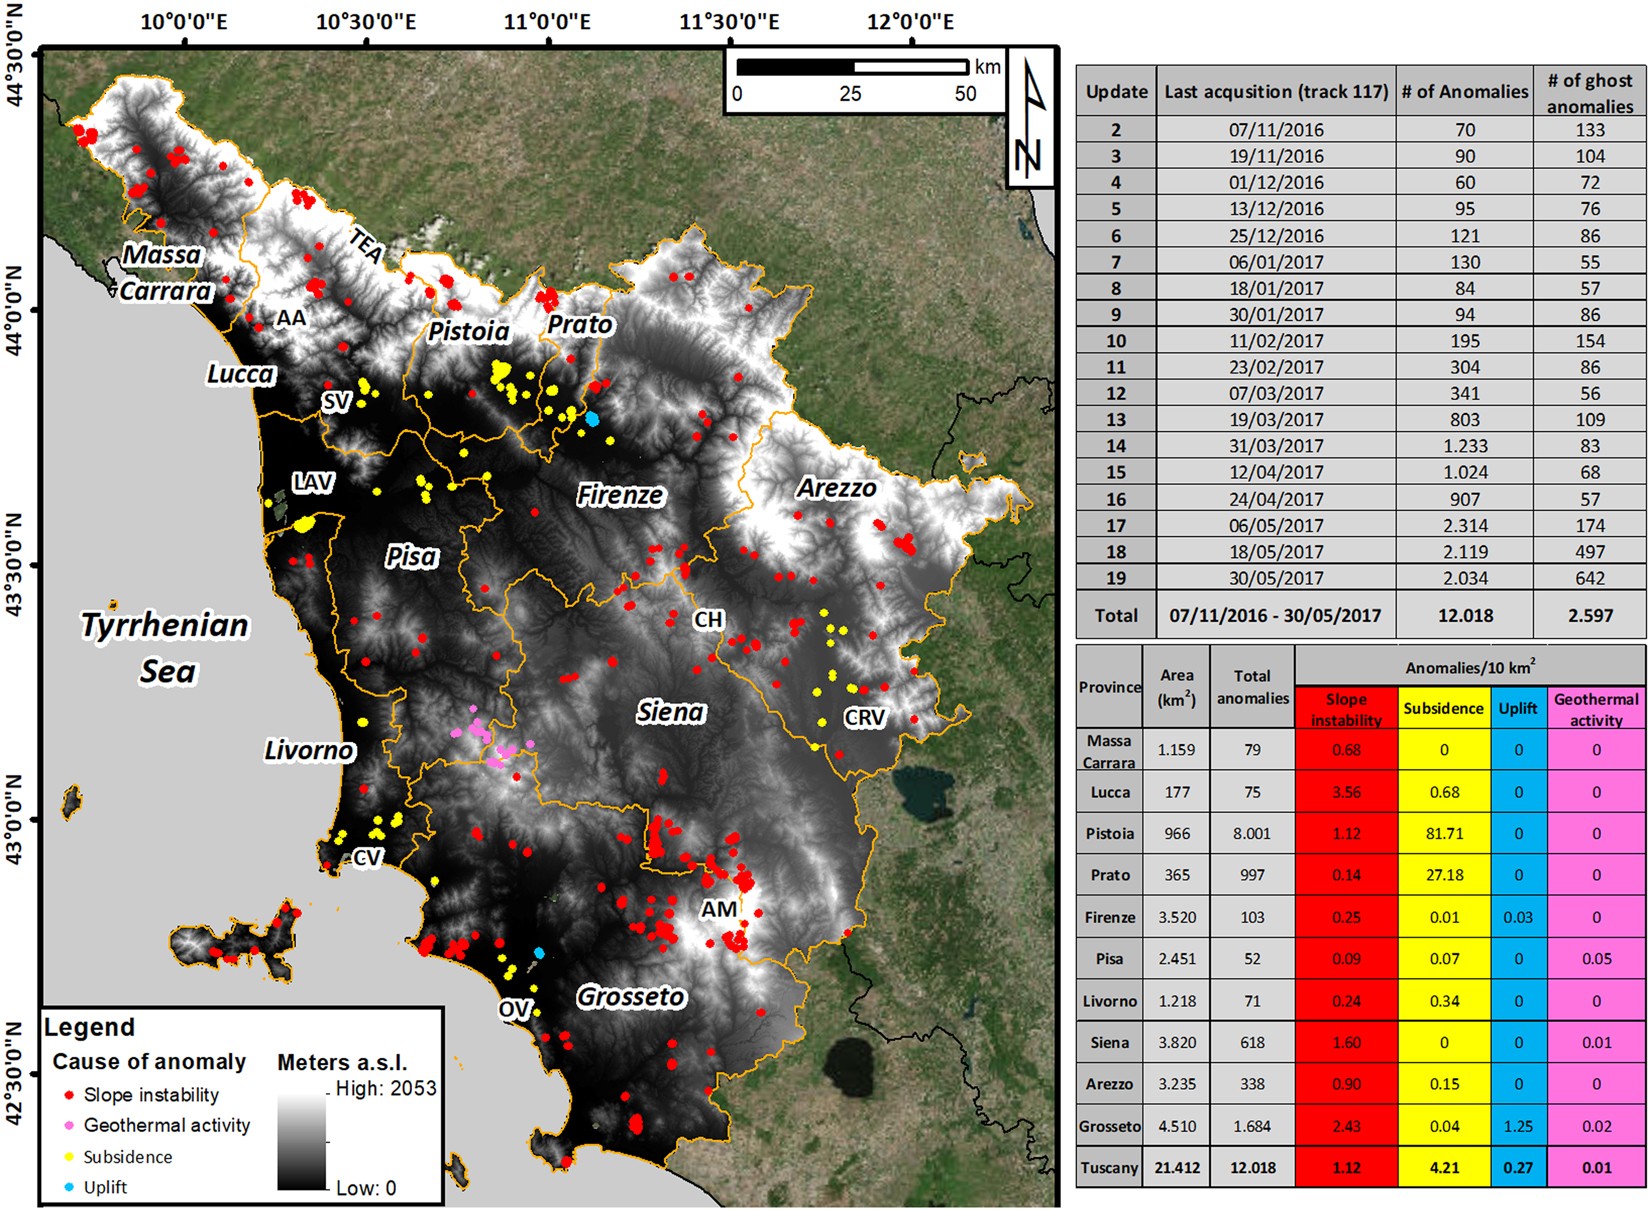The height and width of the screenshot is (1210, 1650).
Task: Select update row 14 date 31/03/2017
Action: pyautogui.click(x=1275, y=446)
